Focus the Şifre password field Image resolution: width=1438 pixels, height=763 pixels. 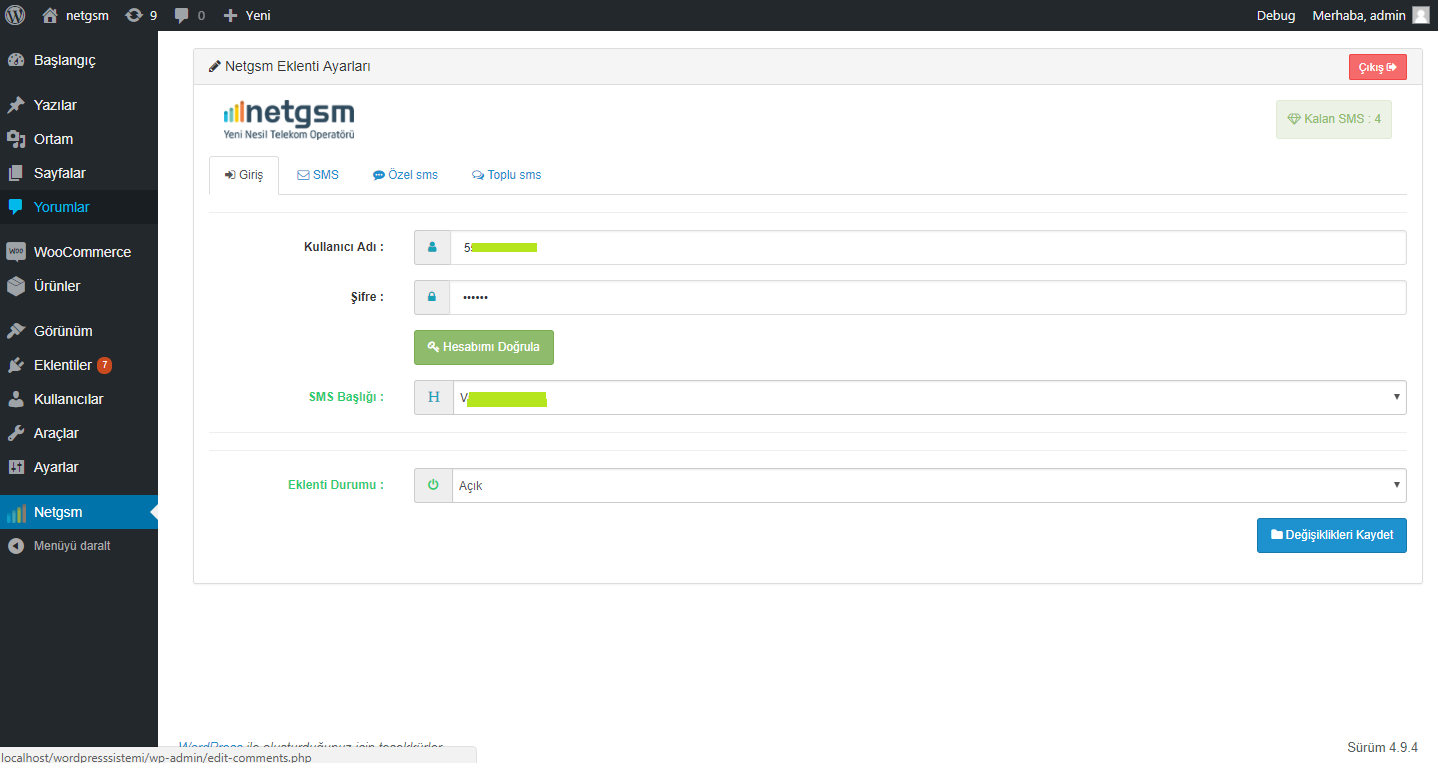[928, 297]
